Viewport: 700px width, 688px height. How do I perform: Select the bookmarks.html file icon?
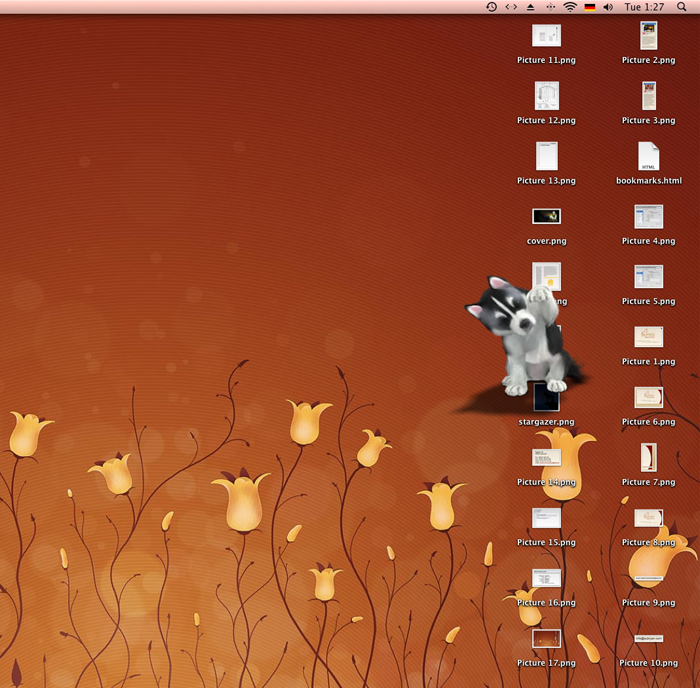(x=649, y=157)
